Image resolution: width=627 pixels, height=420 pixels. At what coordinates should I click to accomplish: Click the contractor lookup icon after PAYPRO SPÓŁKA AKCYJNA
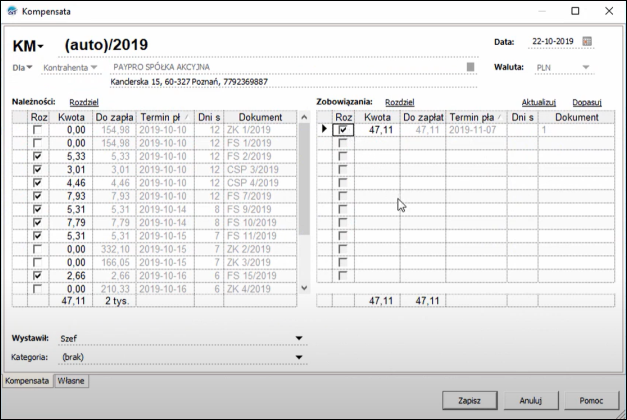click(x=471, y=67)
